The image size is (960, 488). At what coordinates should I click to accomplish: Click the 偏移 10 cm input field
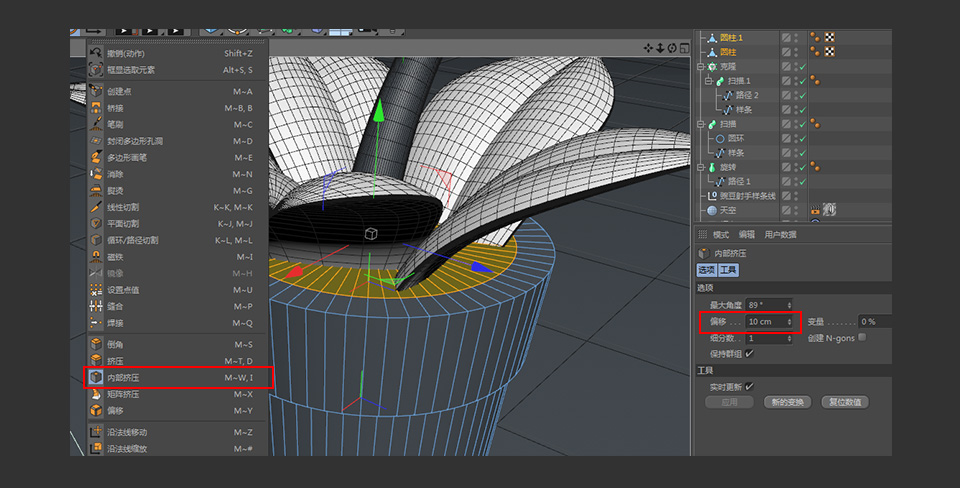[770, 321]
